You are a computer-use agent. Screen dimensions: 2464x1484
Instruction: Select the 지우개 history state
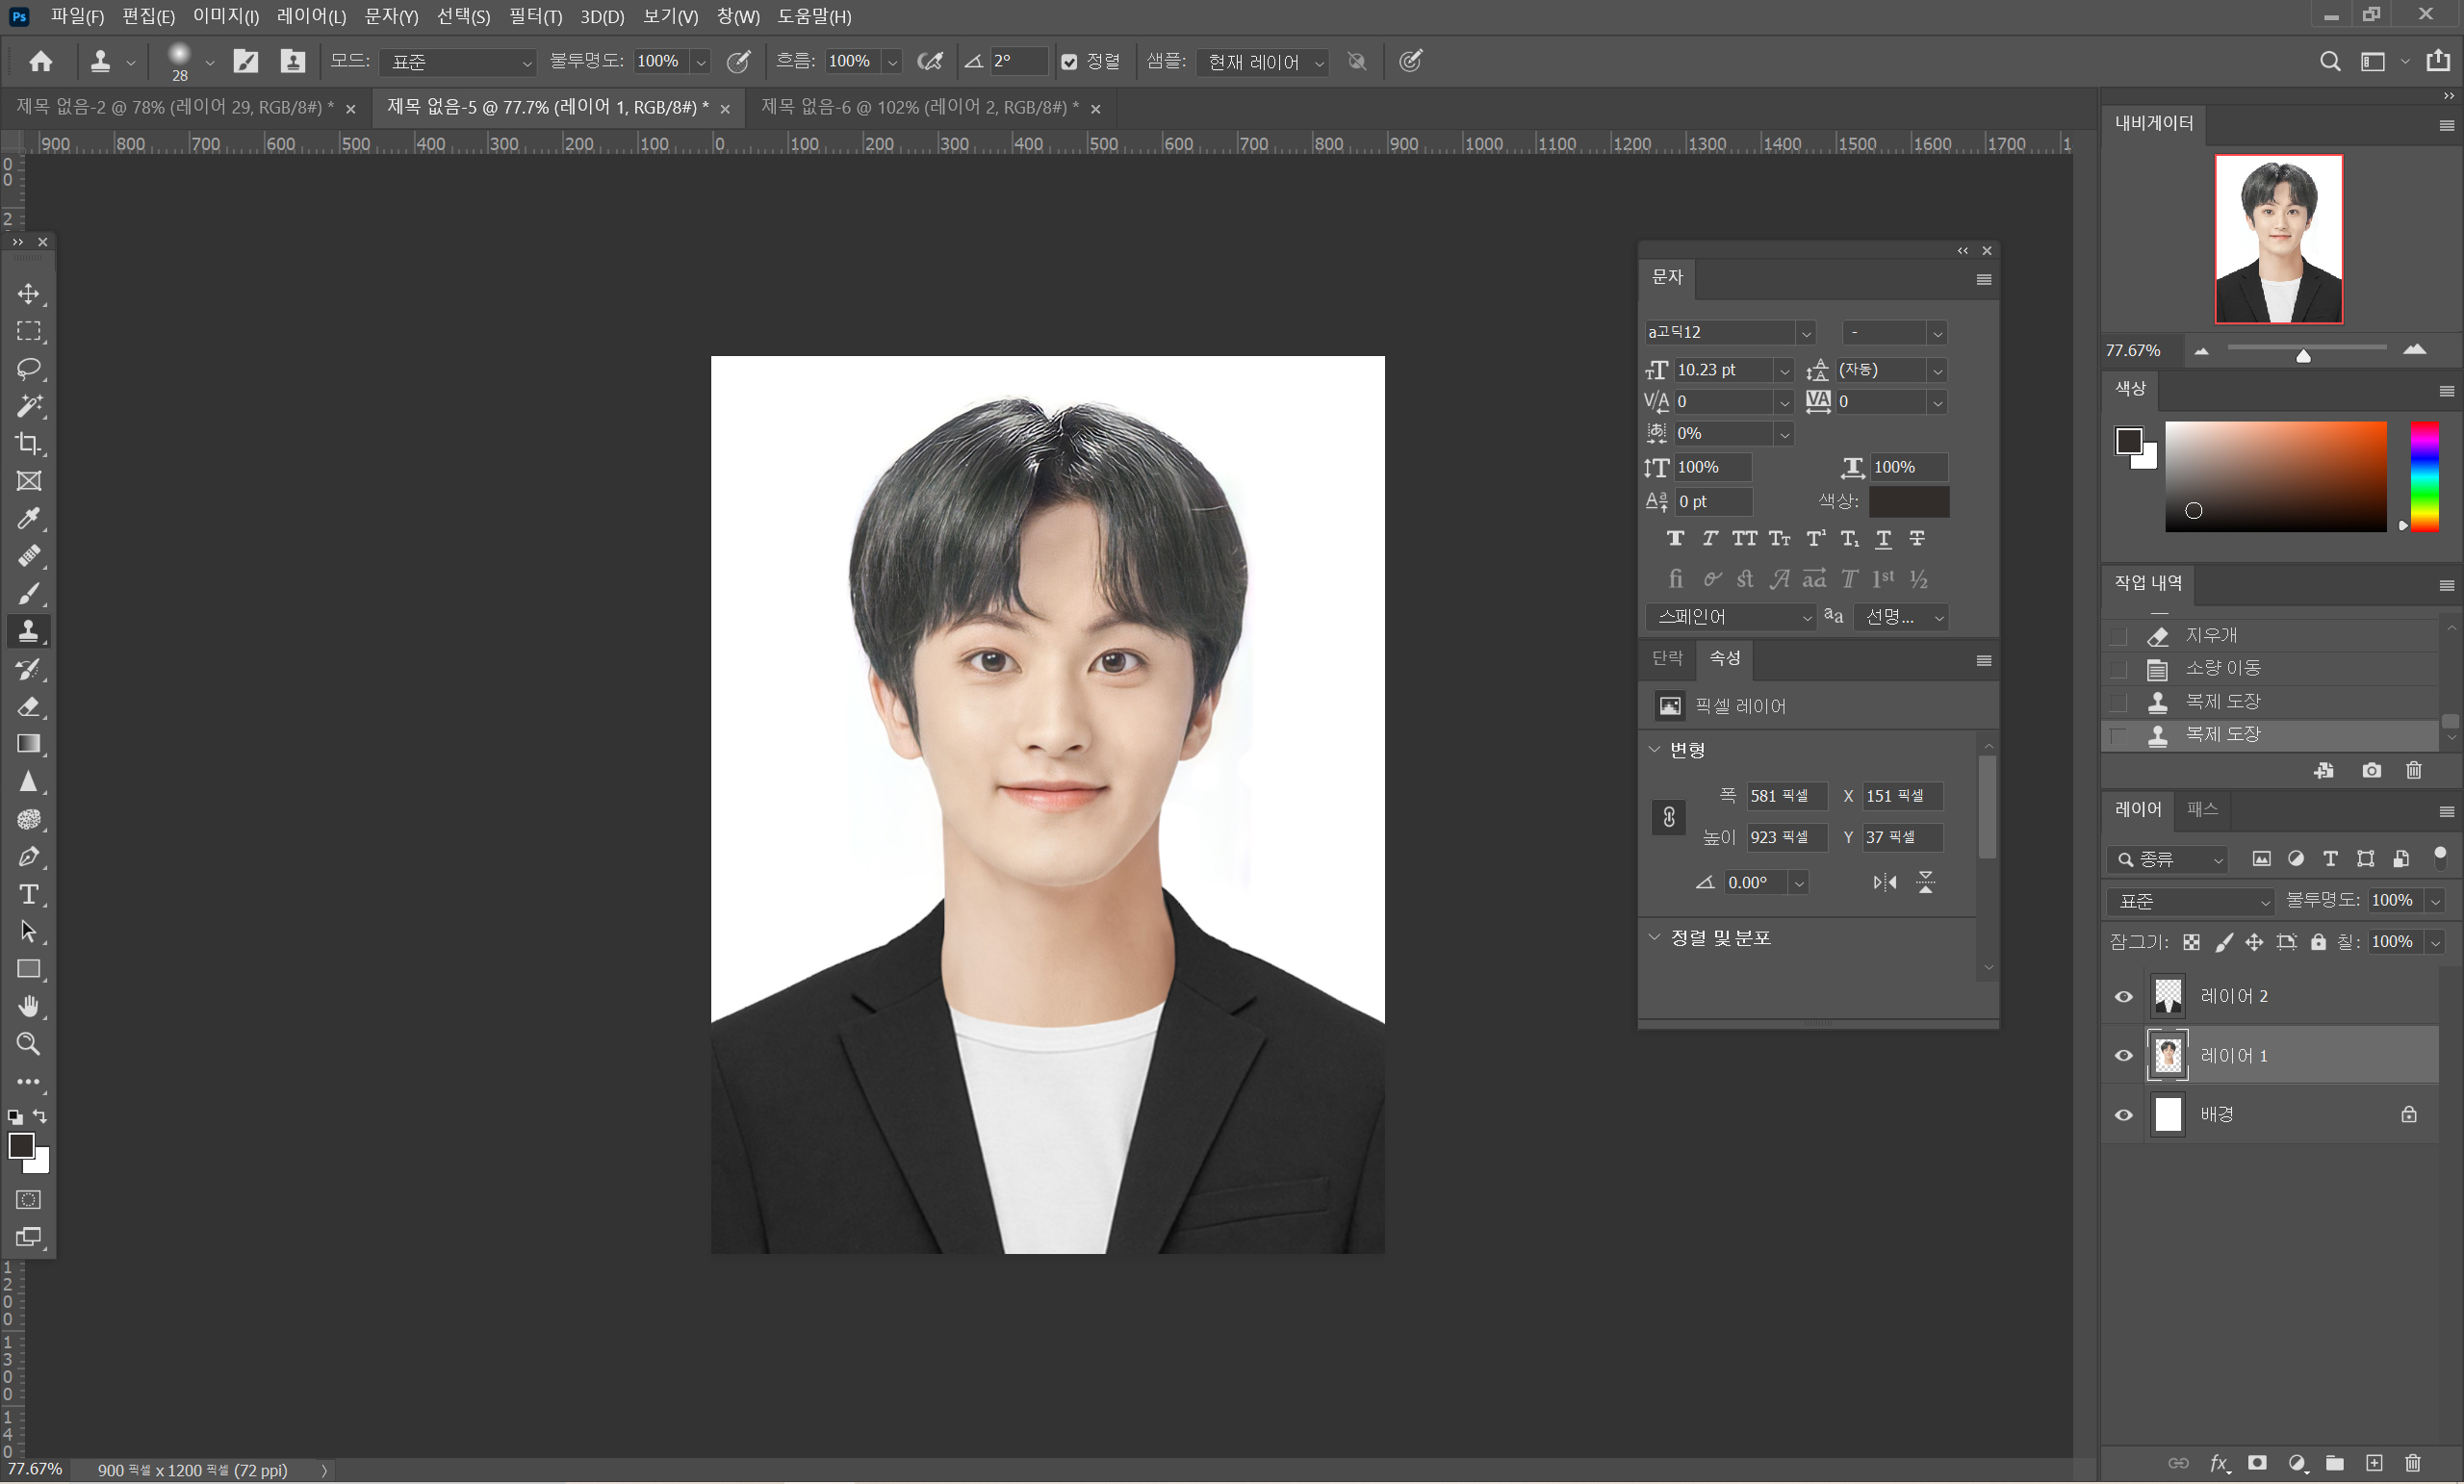click(x=2210, y=635)
